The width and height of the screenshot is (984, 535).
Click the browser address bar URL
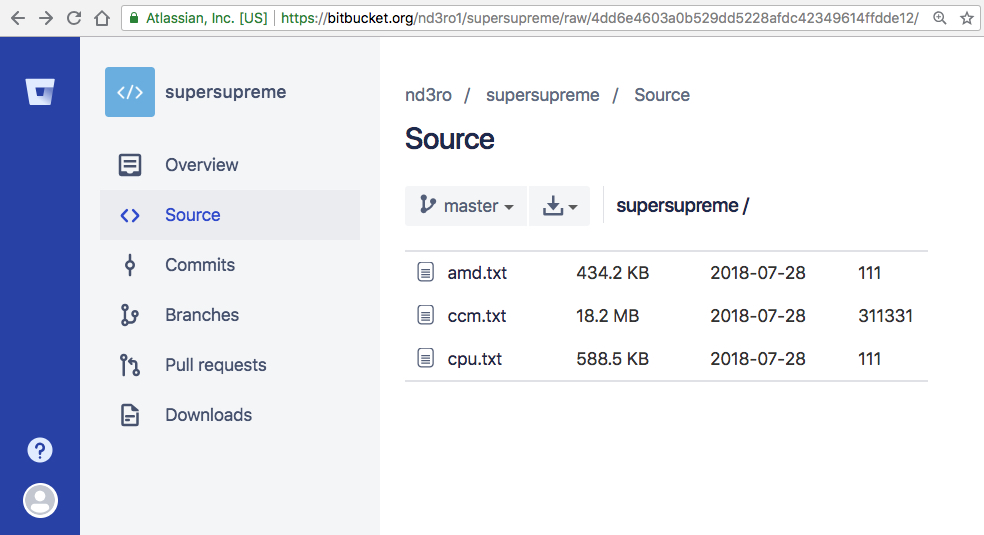[x=599, y=18]
